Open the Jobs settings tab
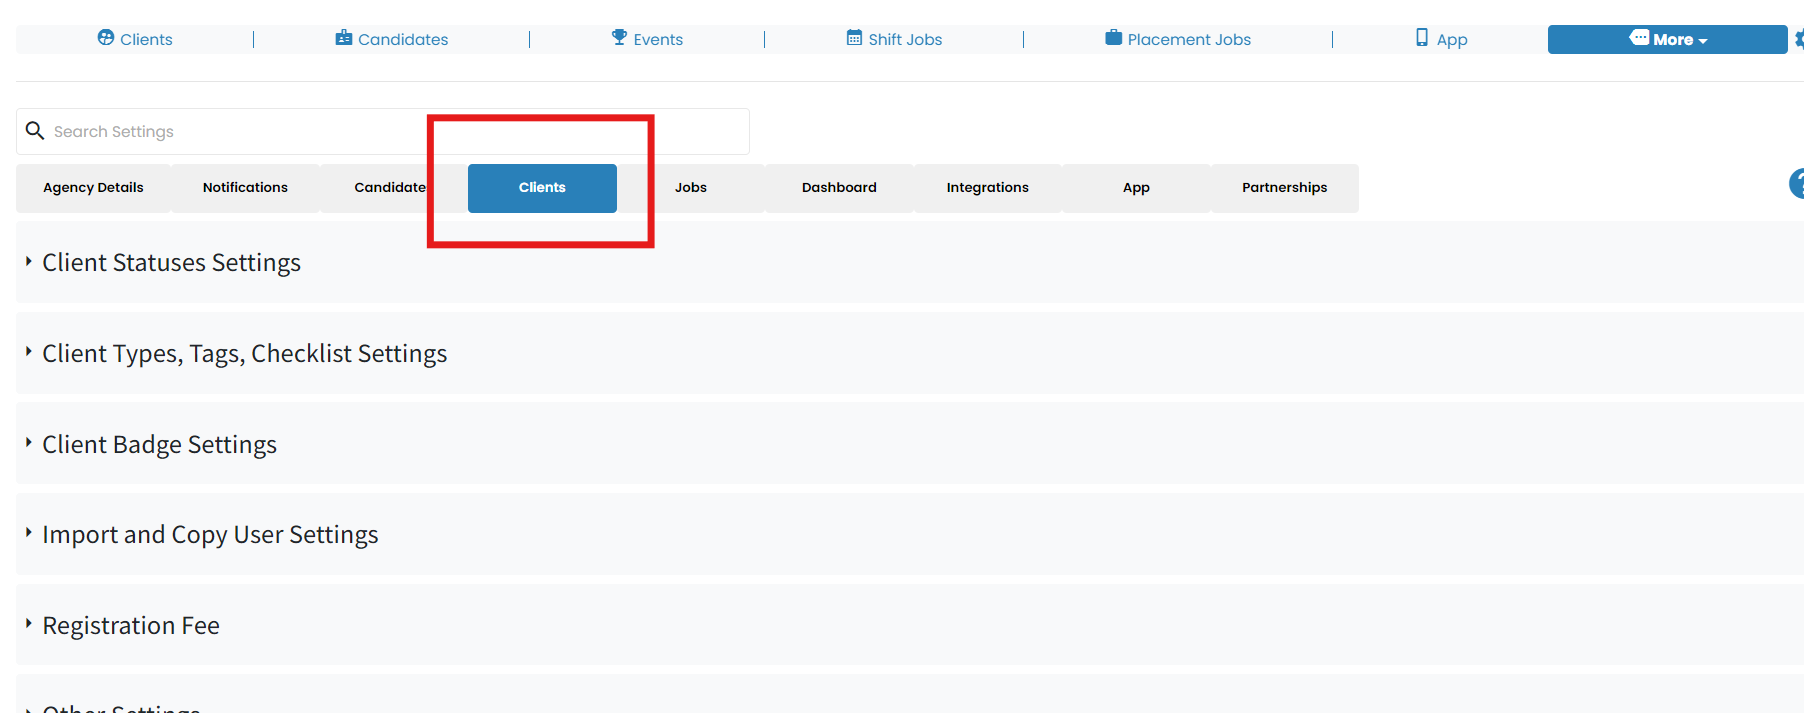This screenshot has height=713, width=1804. coord(691,188)
